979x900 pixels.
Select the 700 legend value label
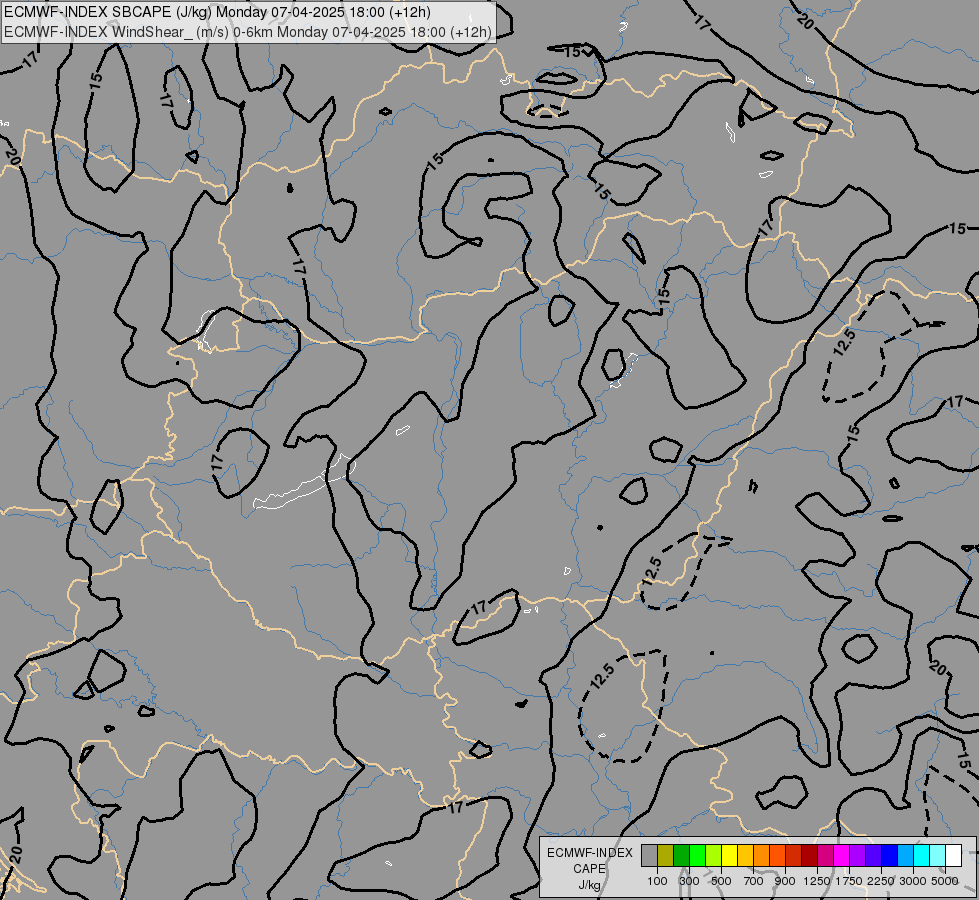(754, 881)
